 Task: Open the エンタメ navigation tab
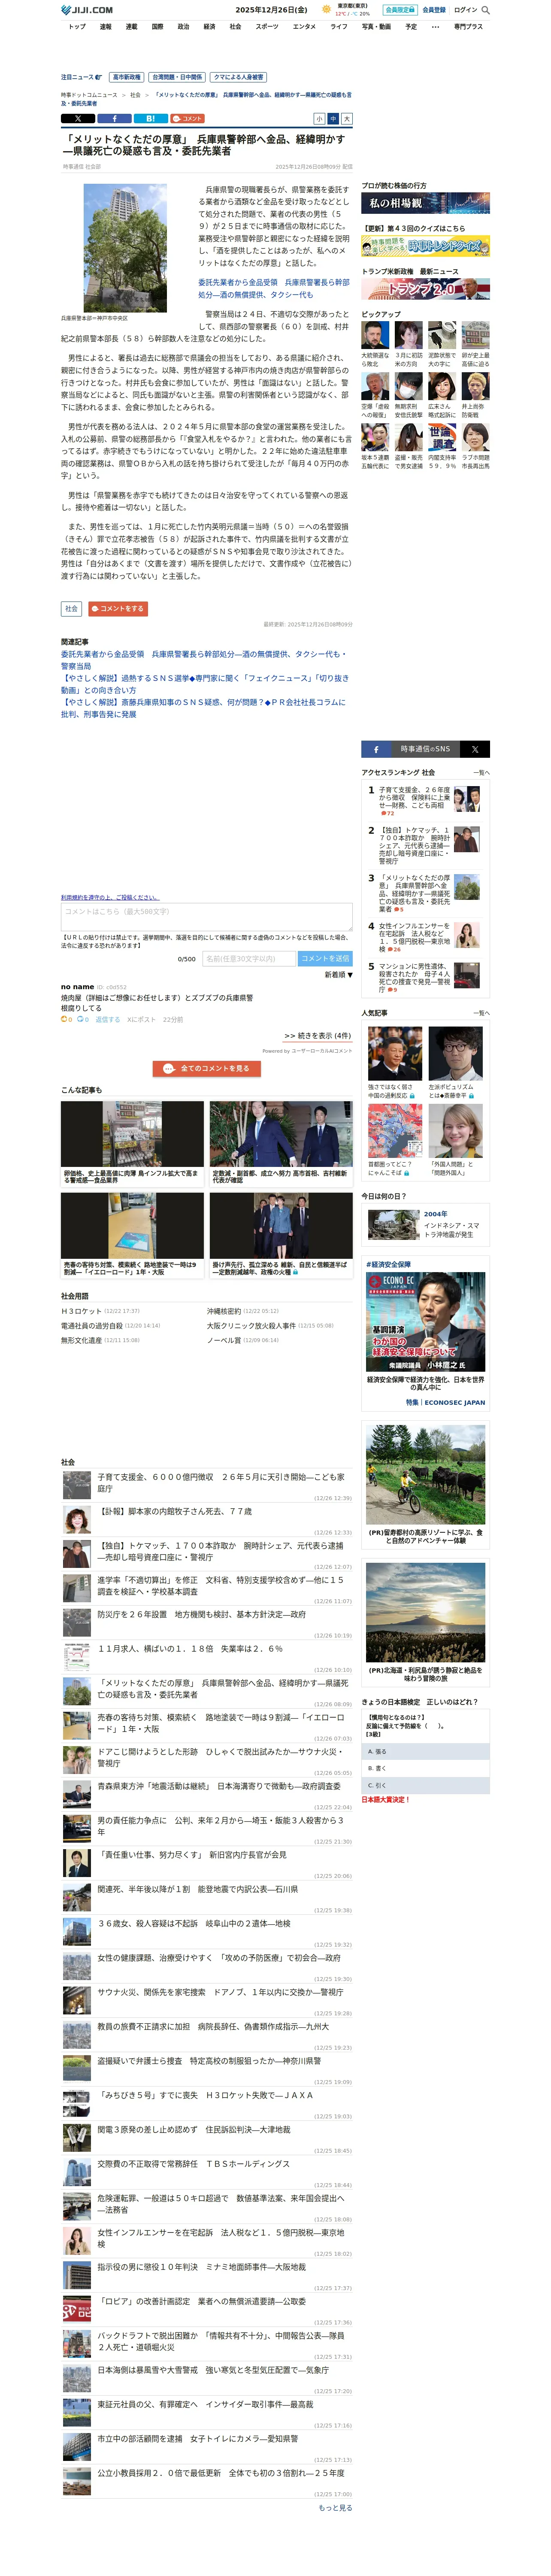[304, 27]
